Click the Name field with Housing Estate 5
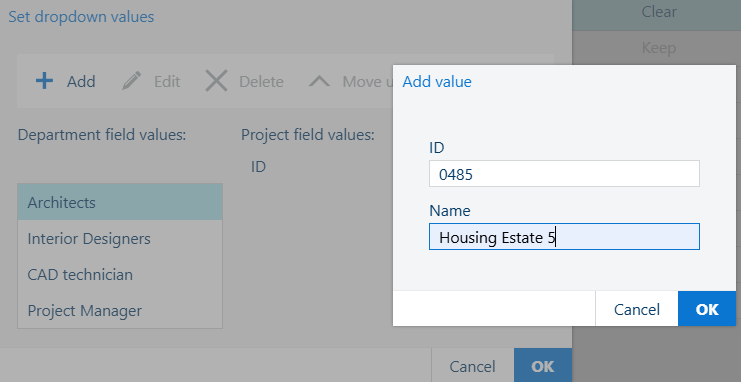This screenshot has width=741, height=382. [564, 236]
